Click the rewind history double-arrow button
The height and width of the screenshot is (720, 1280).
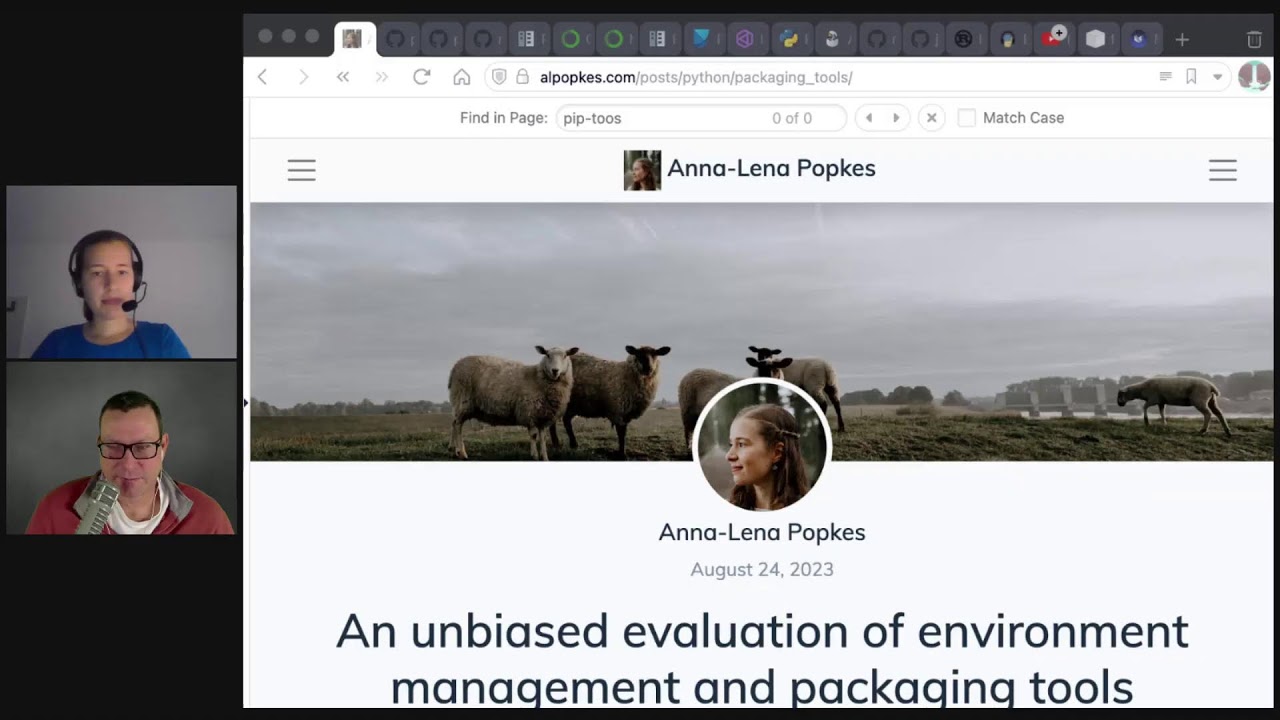(x=343, y=77)
